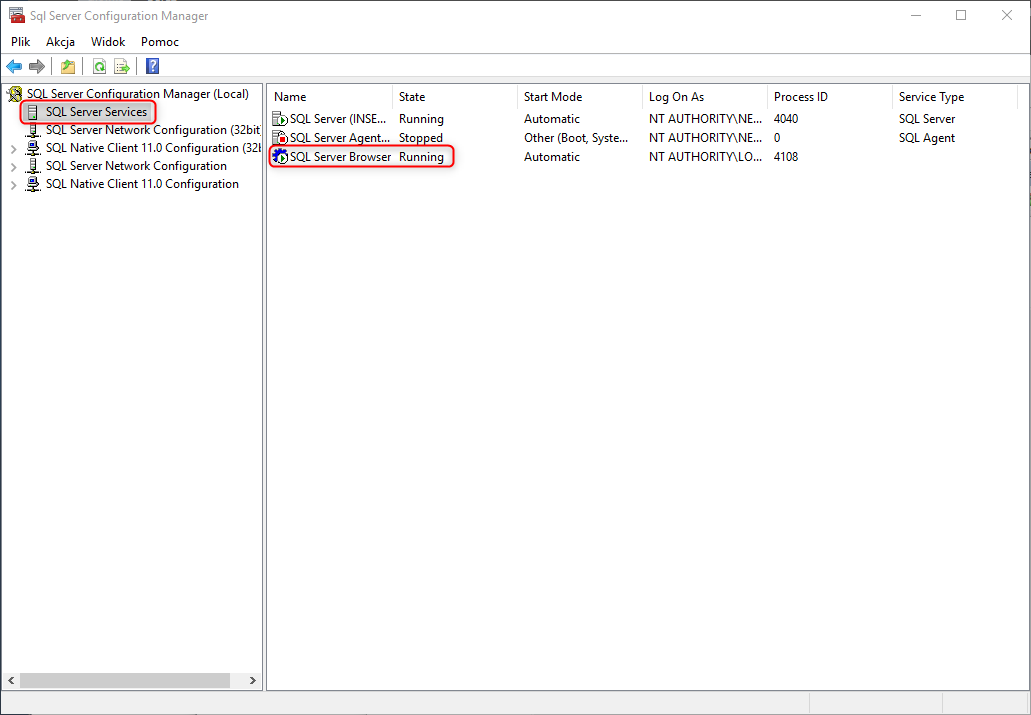The width and height of the screenshot is (1031, 715).
Task: Sort by the Log On As column header
Action: (705, 97)
